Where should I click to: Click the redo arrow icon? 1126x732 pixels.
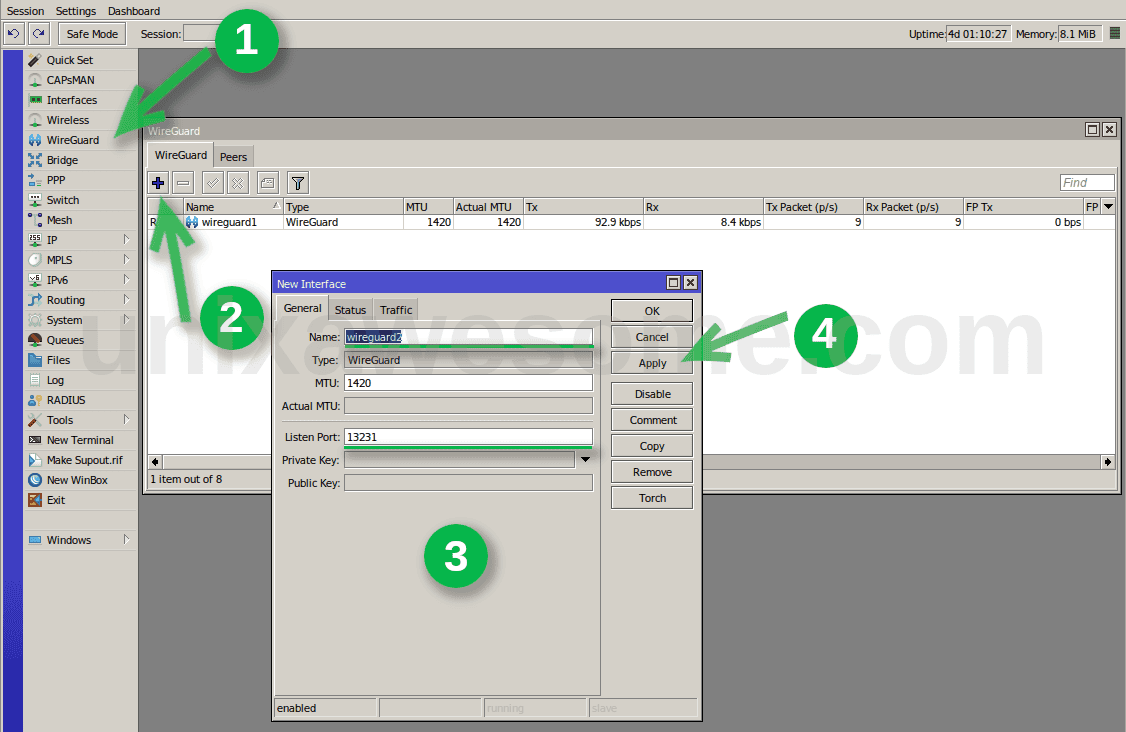point(38,34)
